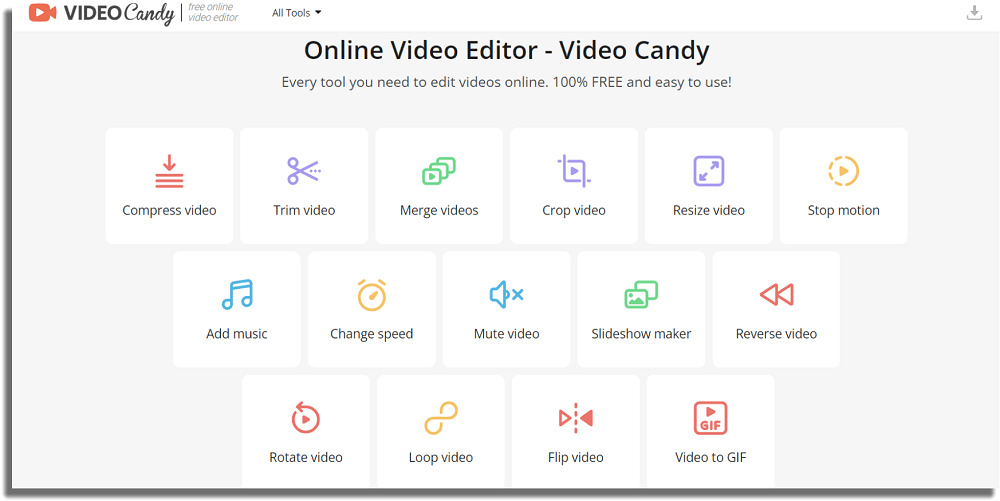Viewport: 1000px width, 501px height.
Task: Click the 'Online Video Editor - Video Candy' heading
Action: 506,50
